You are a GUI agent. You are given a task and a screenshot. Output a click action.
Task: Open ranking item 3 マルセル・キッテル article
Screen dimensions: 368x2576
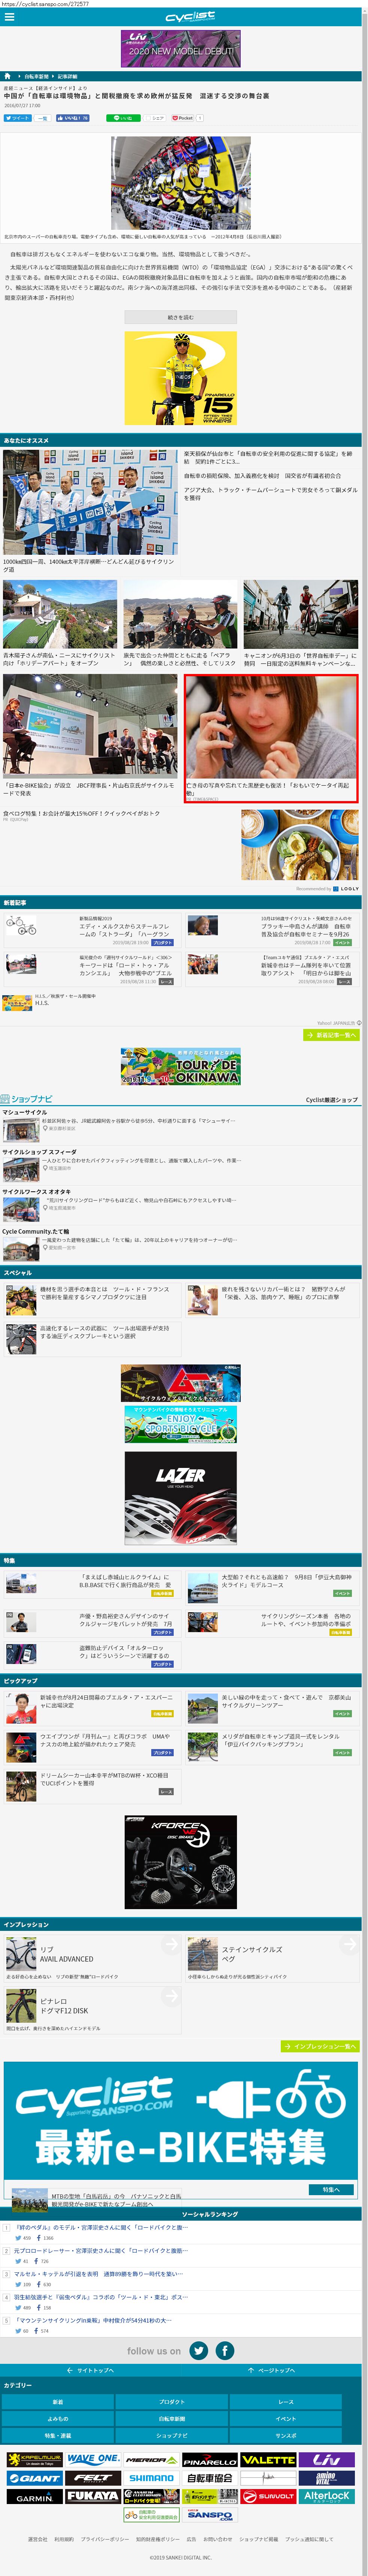point(98,2274)
